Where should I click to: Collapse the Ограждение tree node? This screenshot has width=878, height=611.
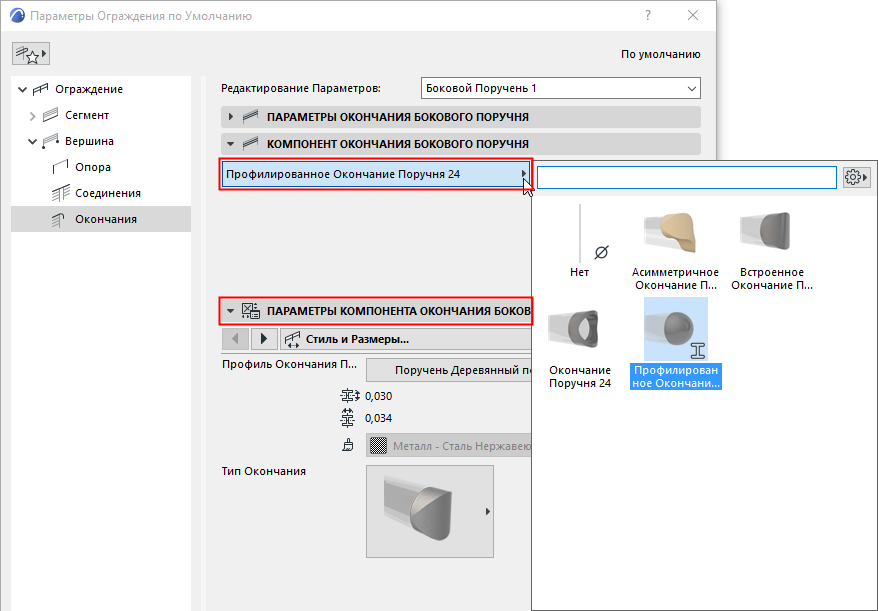tap(22, 89)
